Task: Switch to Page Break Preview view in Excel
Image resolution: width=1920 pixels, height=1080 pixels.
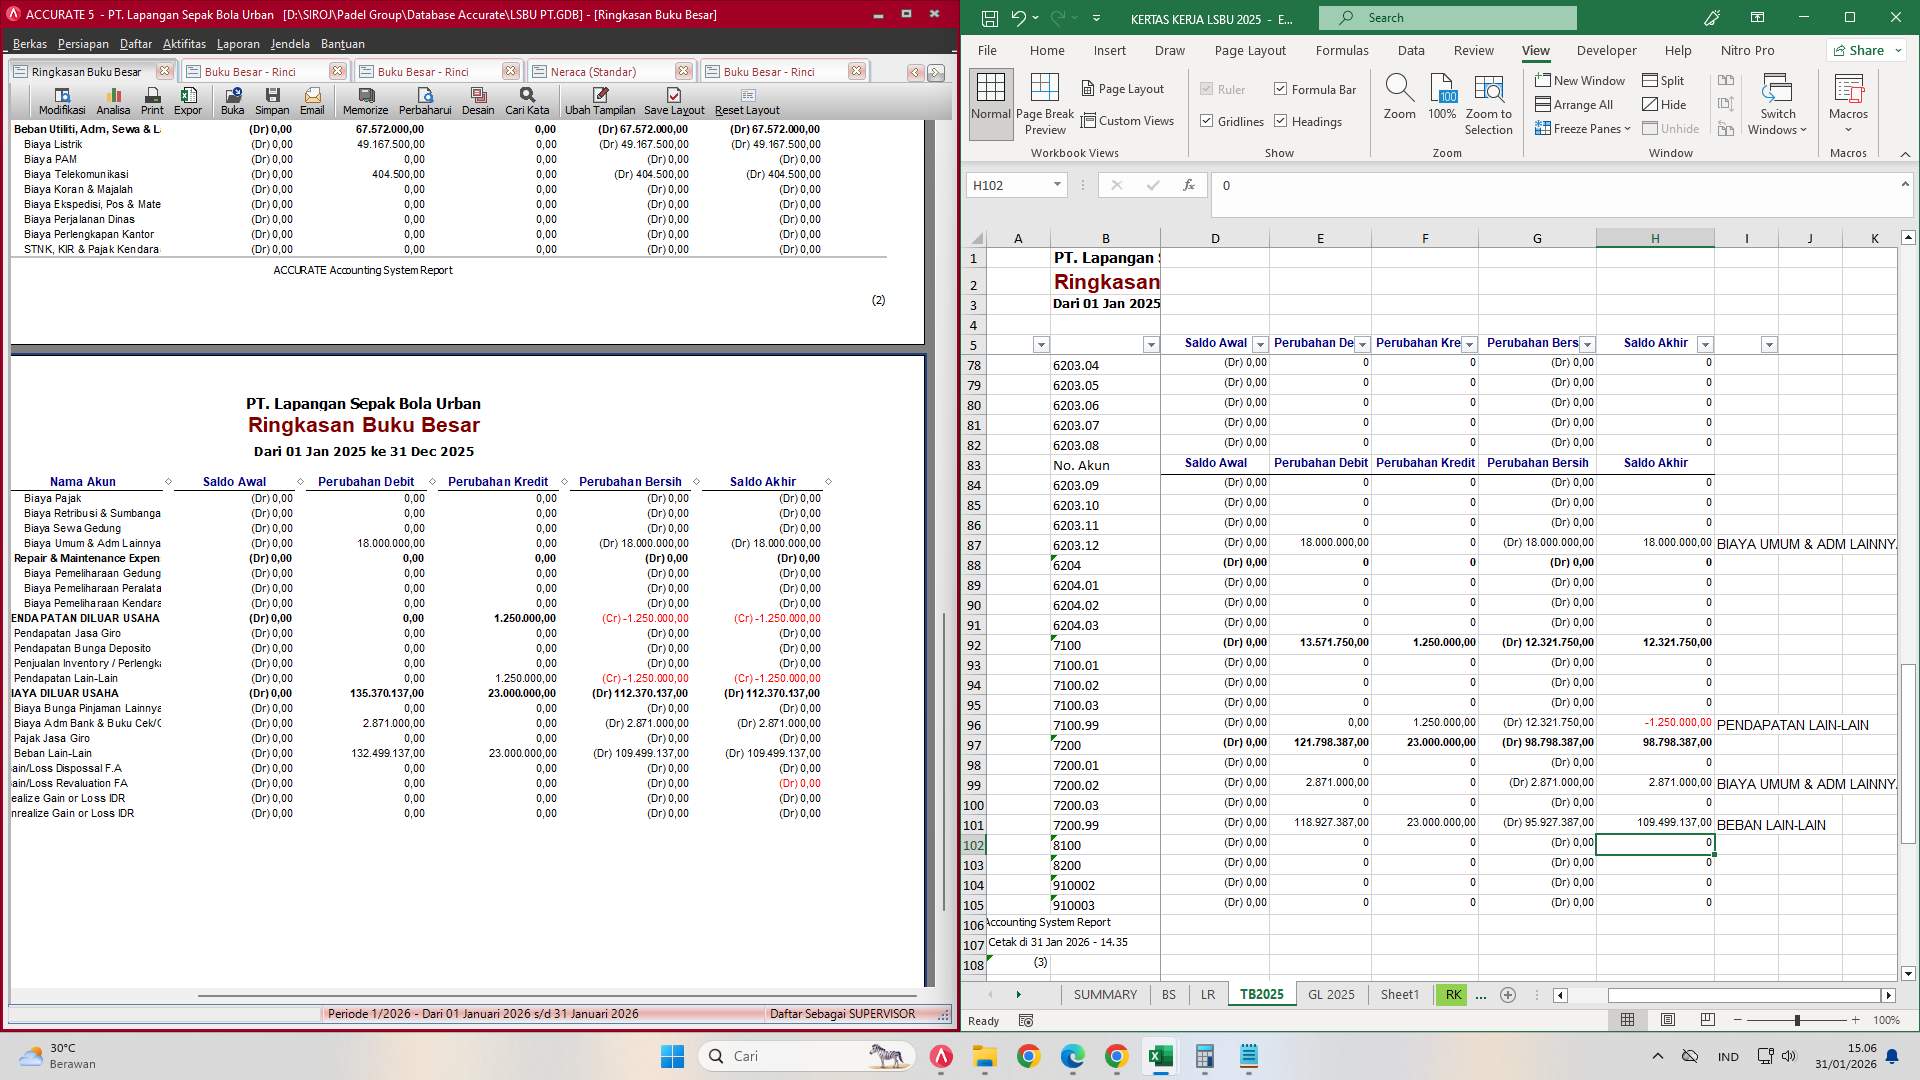Action: coord(1045,103)
